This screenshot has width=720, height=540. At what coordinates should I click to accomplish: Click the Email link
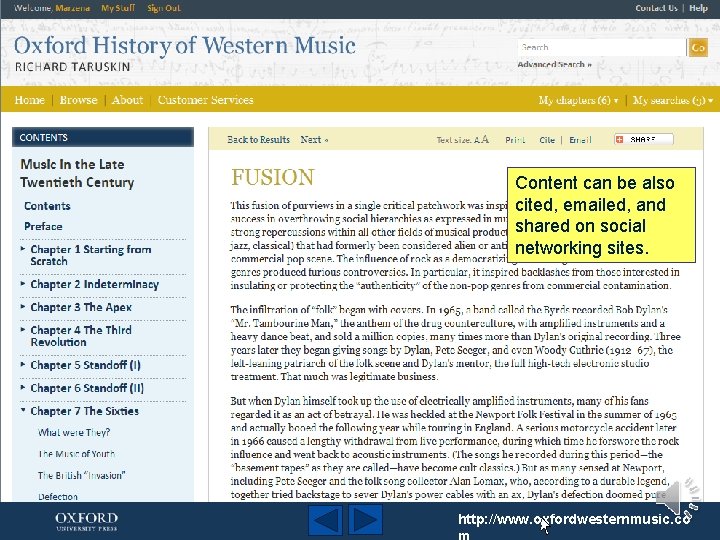point(580,140)
